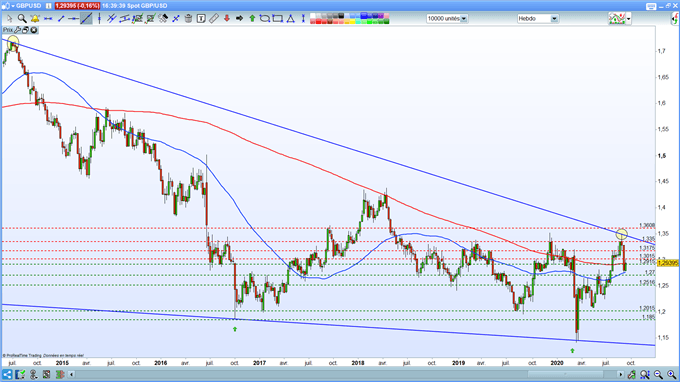Select the text annotation T tool
Image resolution: width=680 pixels, height=382 pixels.
201,19
